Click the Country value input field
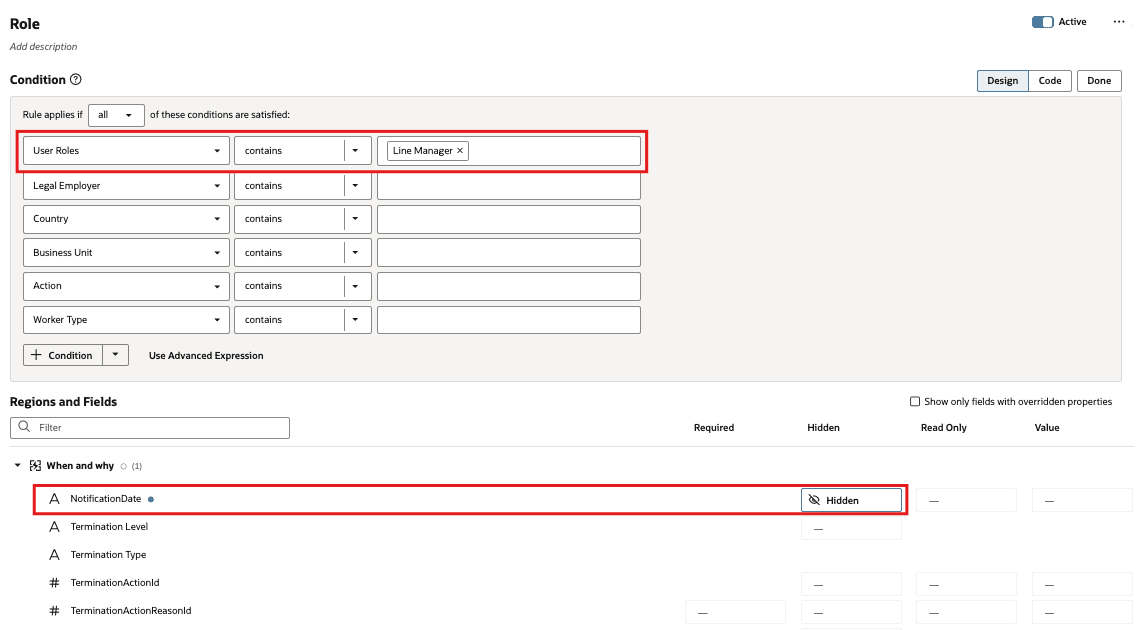This screenshot has width=1146, height=630. (509, 219)
